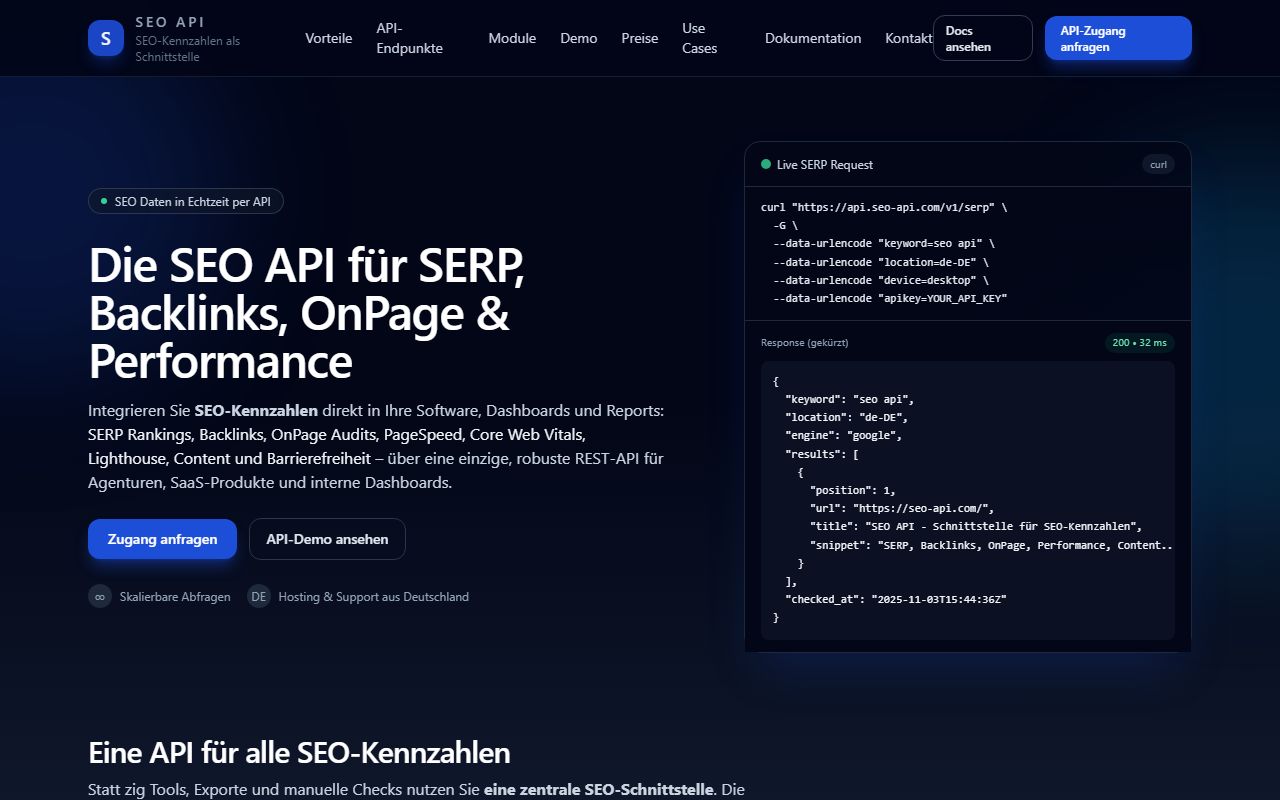1280x800 pixels.
Task: Click the "Response (gekürzt)" label
Action: [805, 343]
